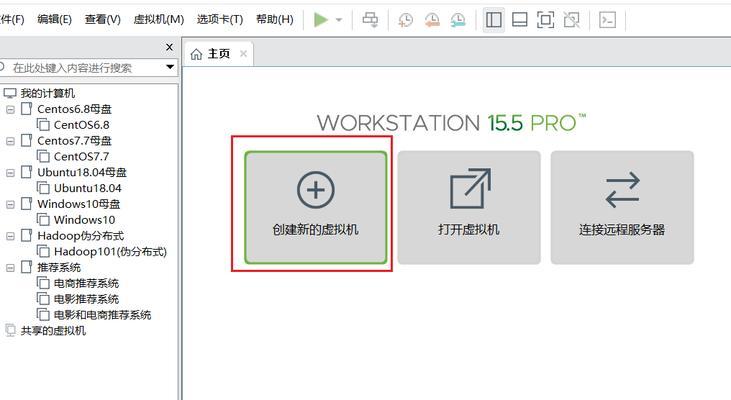Click the Unity mode toolbar icon

click(x=571, y=20)
